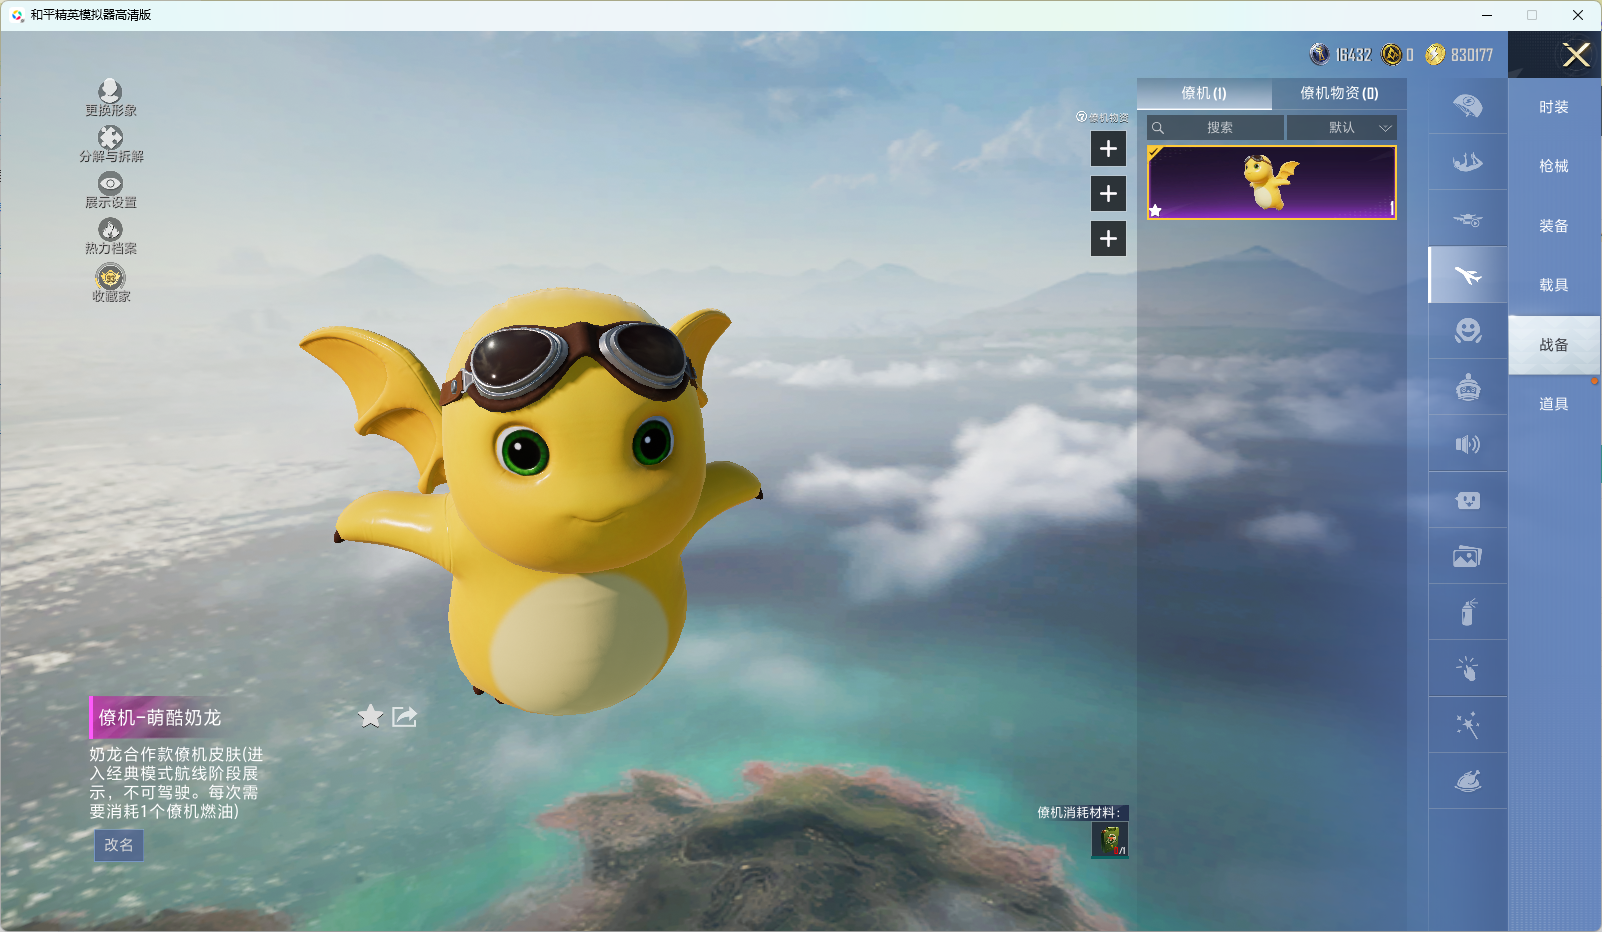Click the 搜索 search field
Viewport: 1602px width, 932px height.
pyautogui.click(x=1218, y=128)
